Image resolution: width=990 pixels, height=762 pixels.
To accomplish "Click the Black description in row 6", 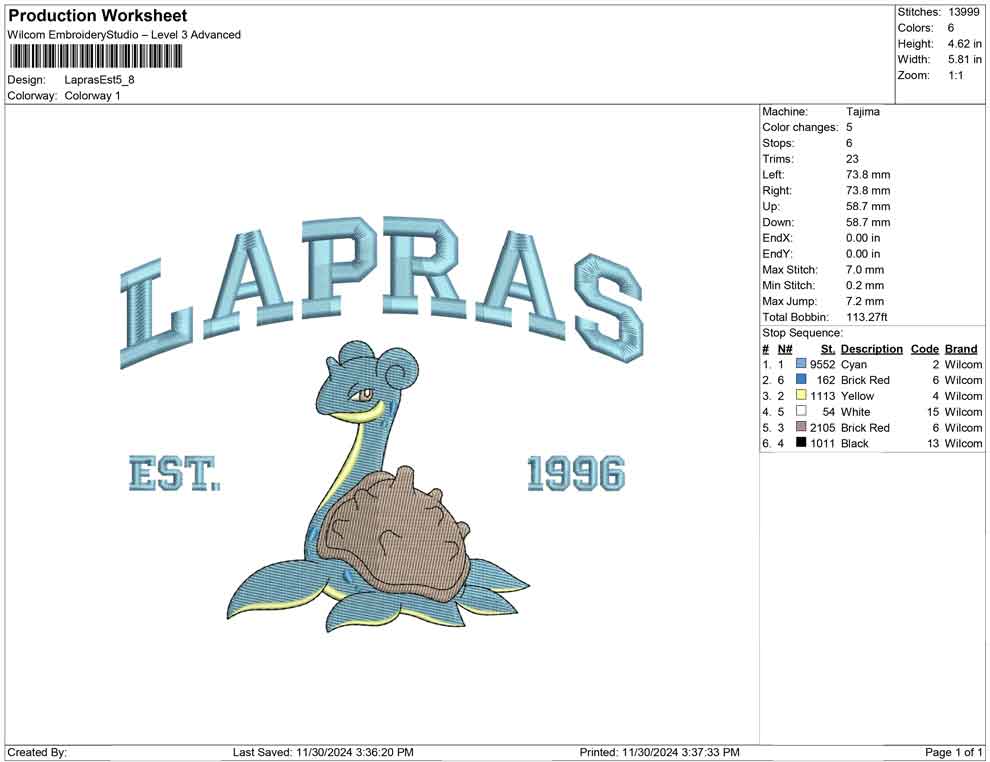I will pos(855,443).
